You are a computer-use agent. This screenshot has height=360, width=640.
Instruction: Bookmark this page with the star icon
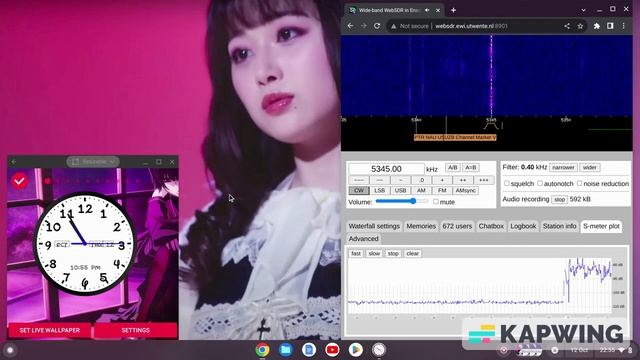[580, 26]
